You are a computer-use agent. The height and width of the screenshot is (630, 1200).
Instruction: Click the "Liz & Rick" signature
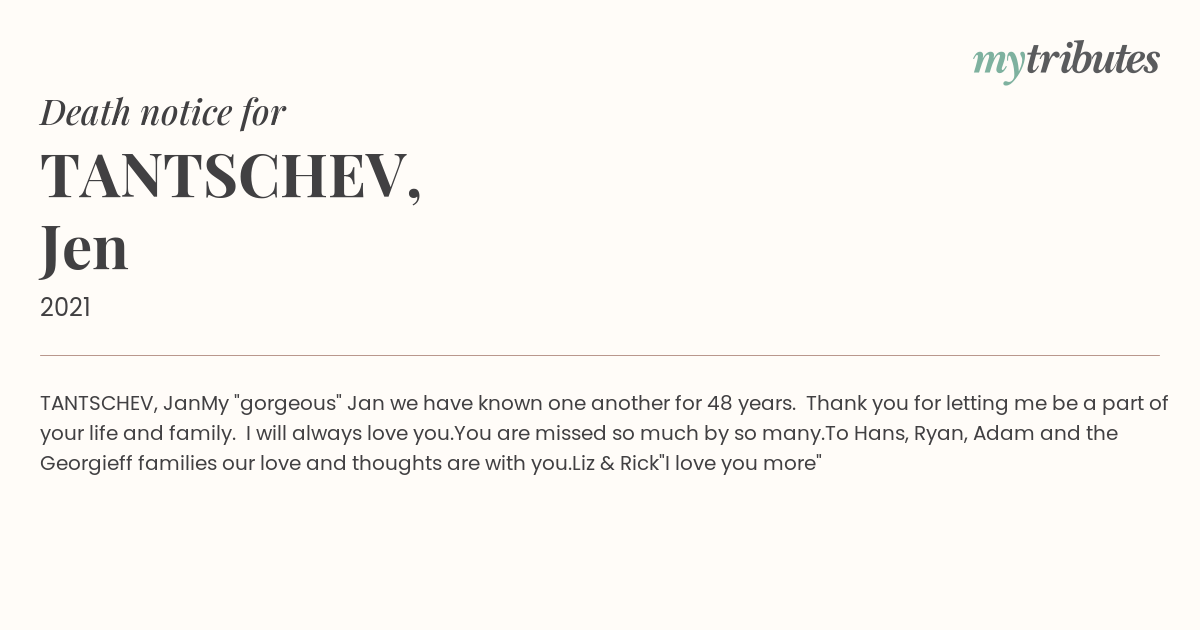coord(617,463)
